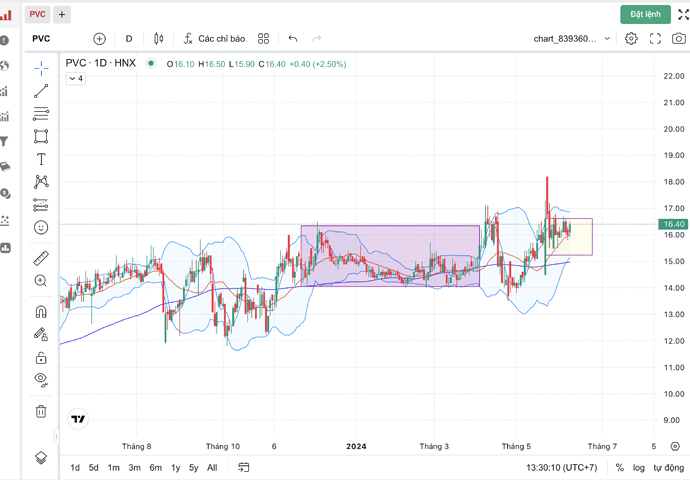
Task: Open time axis settings gear icon
Action: point(675,446)
